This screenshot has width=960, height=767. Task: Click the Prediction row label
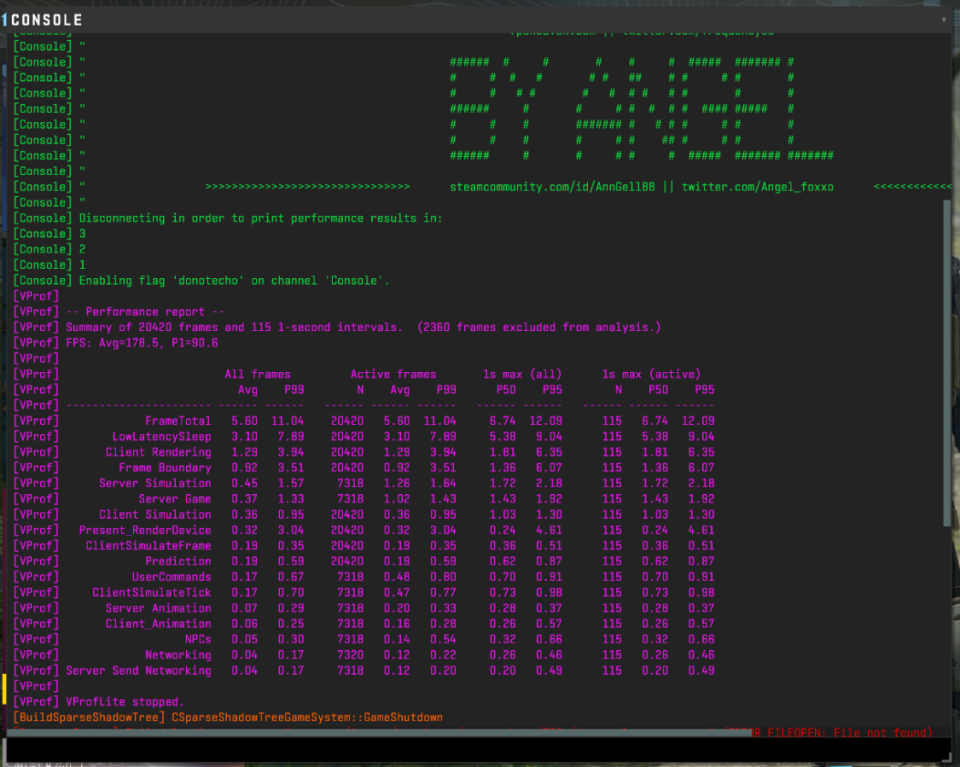coord(178,561)
